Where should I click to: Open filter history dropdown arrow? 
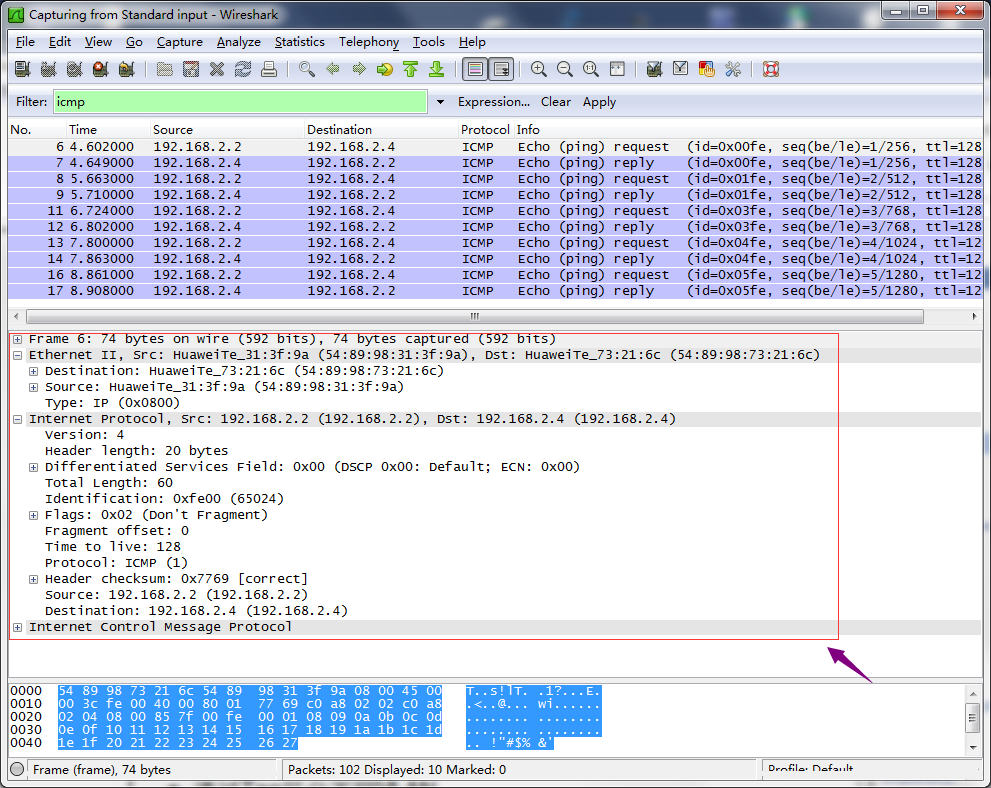click(440, 102)
